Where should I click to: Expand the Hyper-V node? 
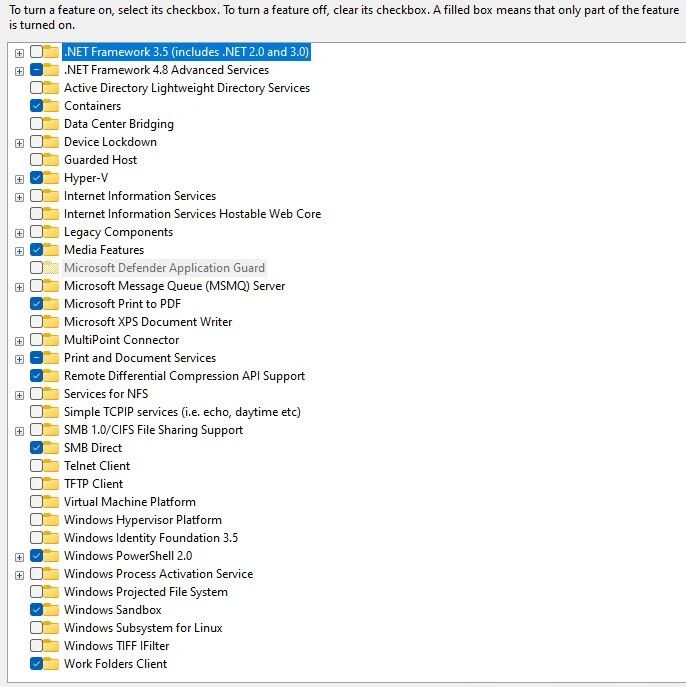tap(19, 179)
